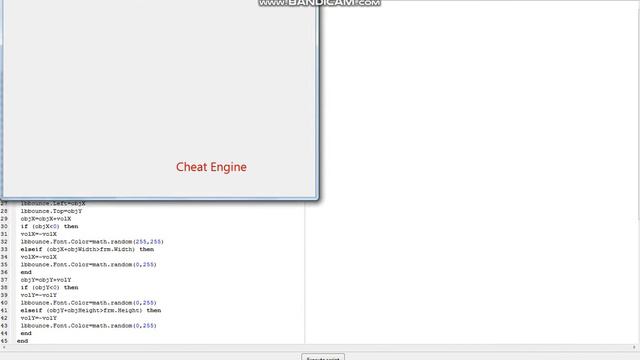Click line 34 volX=-volX statement
This screenshot has height=360, width=640.
point(39,257)
